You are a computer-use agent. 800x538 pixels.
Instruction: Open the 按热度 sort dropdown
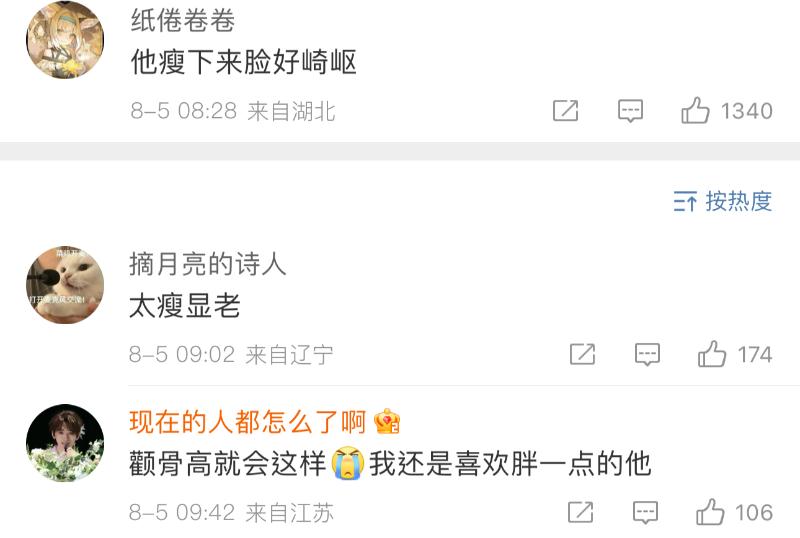(x=722, y=201)
